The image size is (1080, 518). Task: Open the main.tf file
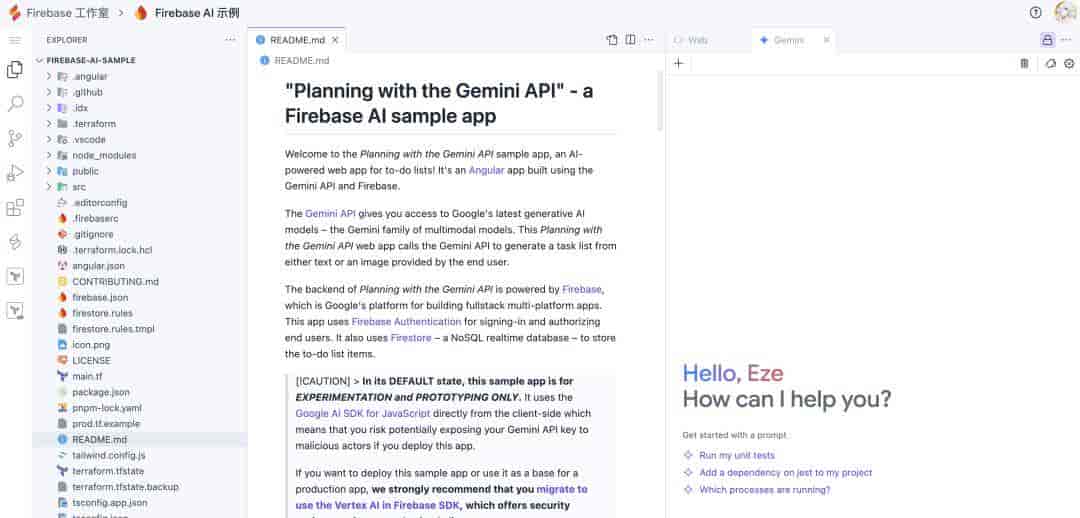coord(139,376)
